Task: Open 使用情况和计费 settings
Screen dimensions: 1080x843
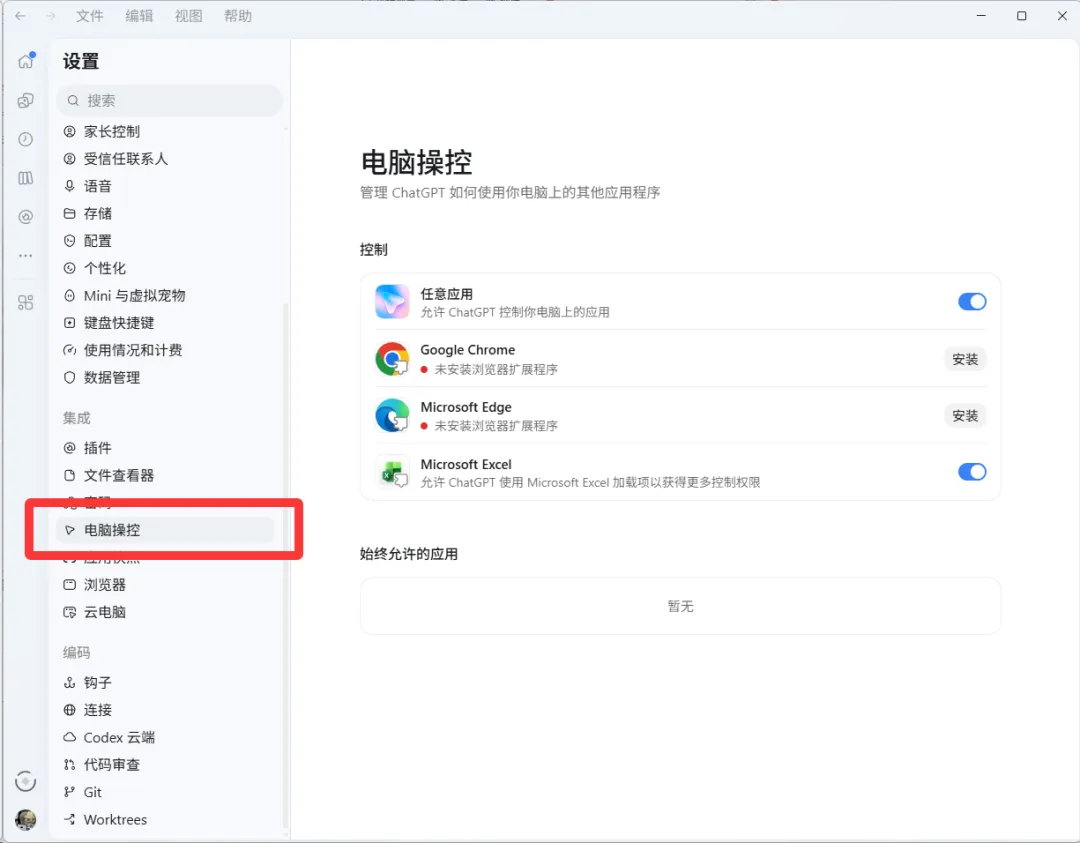Action: click(165, 350)
